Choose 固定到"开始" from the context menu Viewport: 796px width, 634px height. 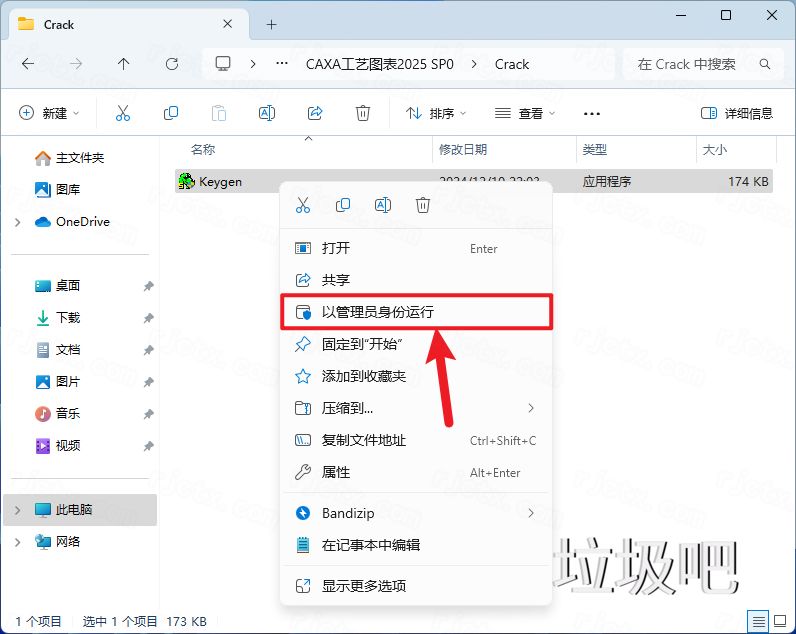pyautogui.click(x=416, y=344)
